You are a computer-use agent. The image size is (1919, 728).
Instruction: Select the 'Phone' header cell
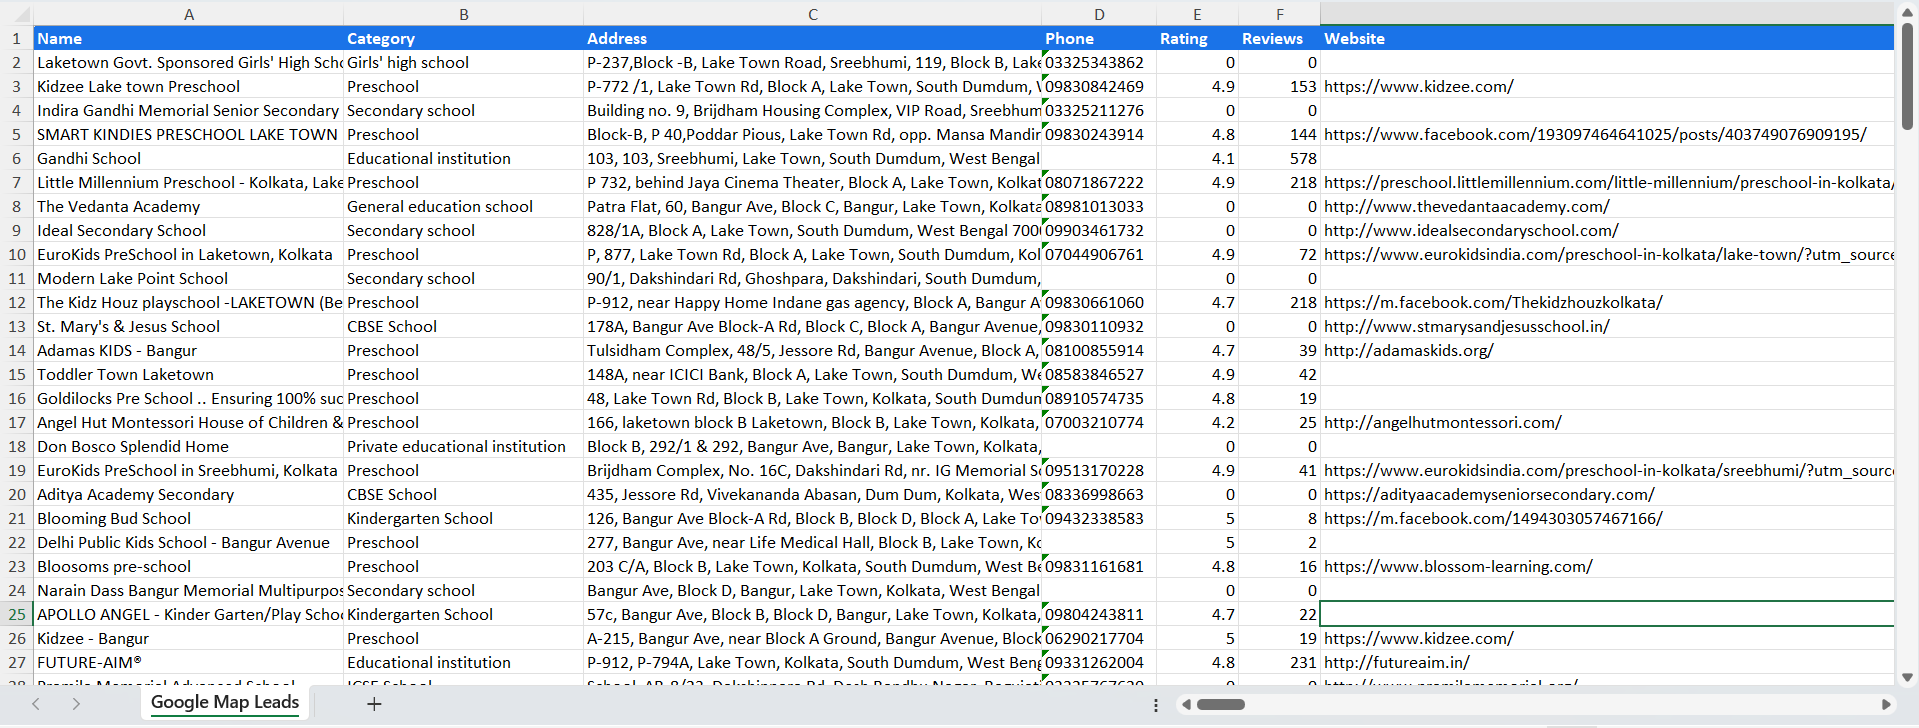coord(1099,38)
